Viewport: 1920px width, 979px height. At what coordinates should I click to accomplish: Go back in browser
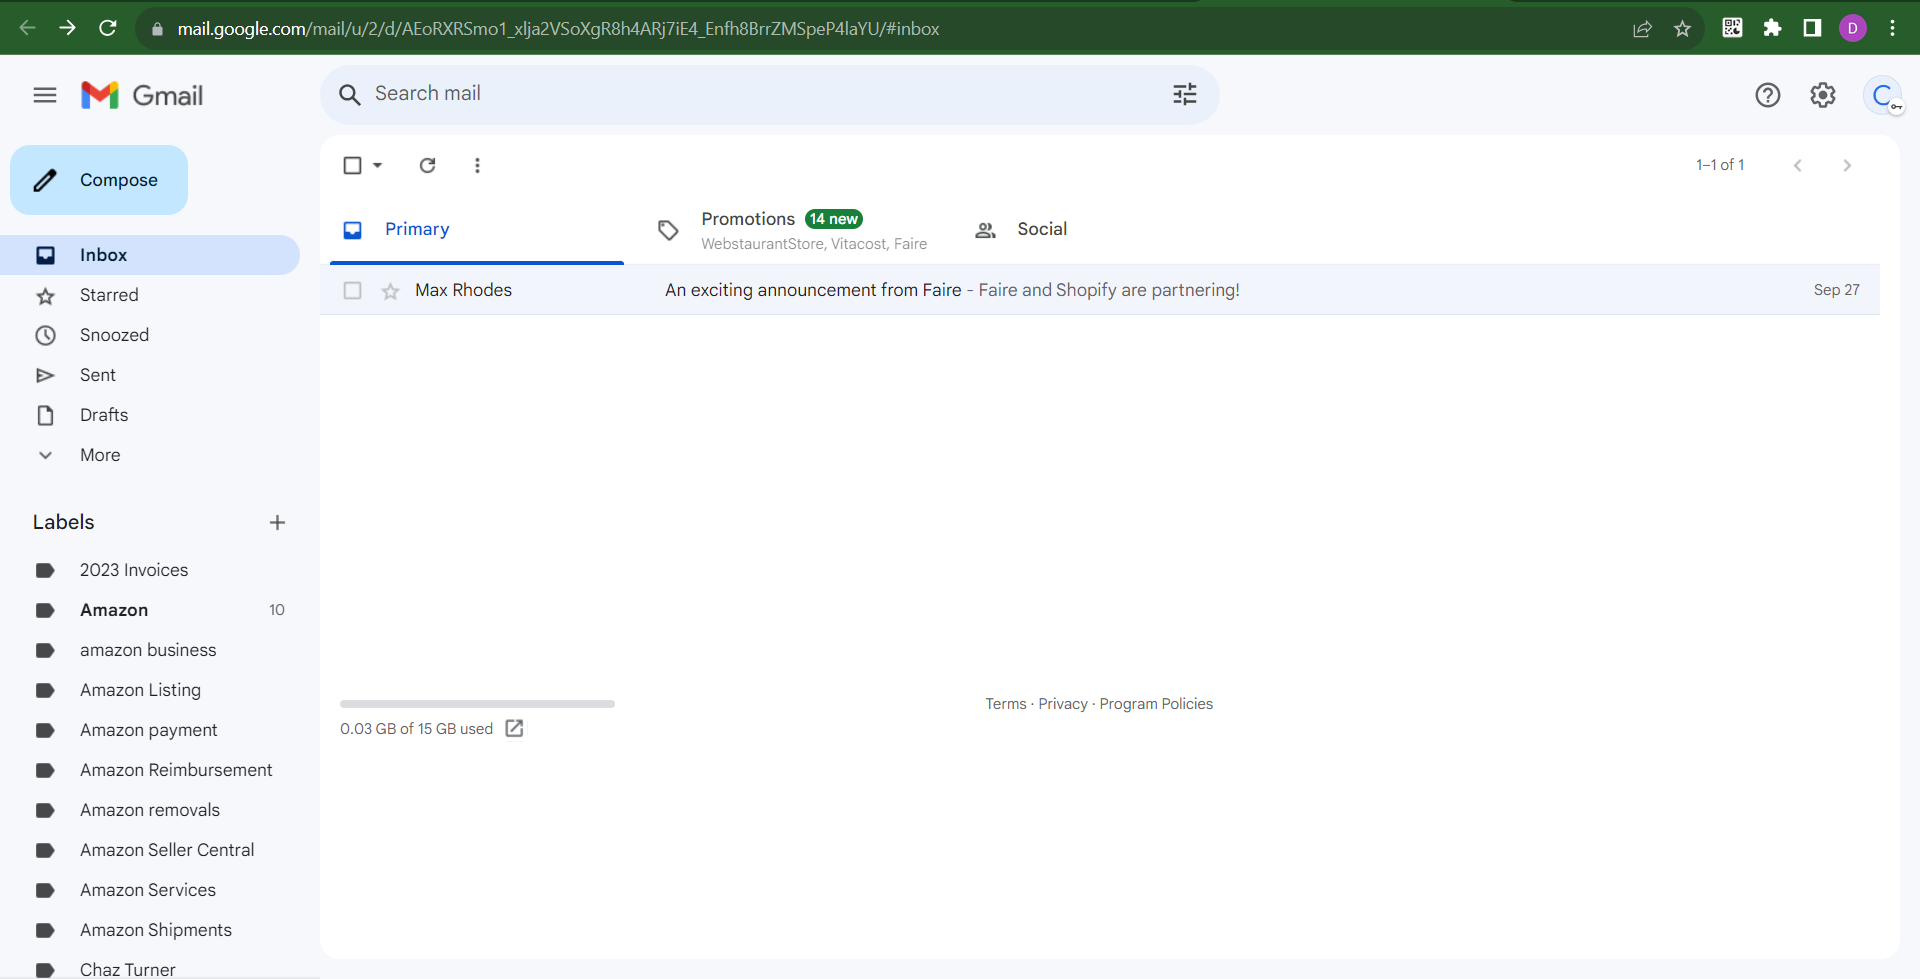coord(28,28)
